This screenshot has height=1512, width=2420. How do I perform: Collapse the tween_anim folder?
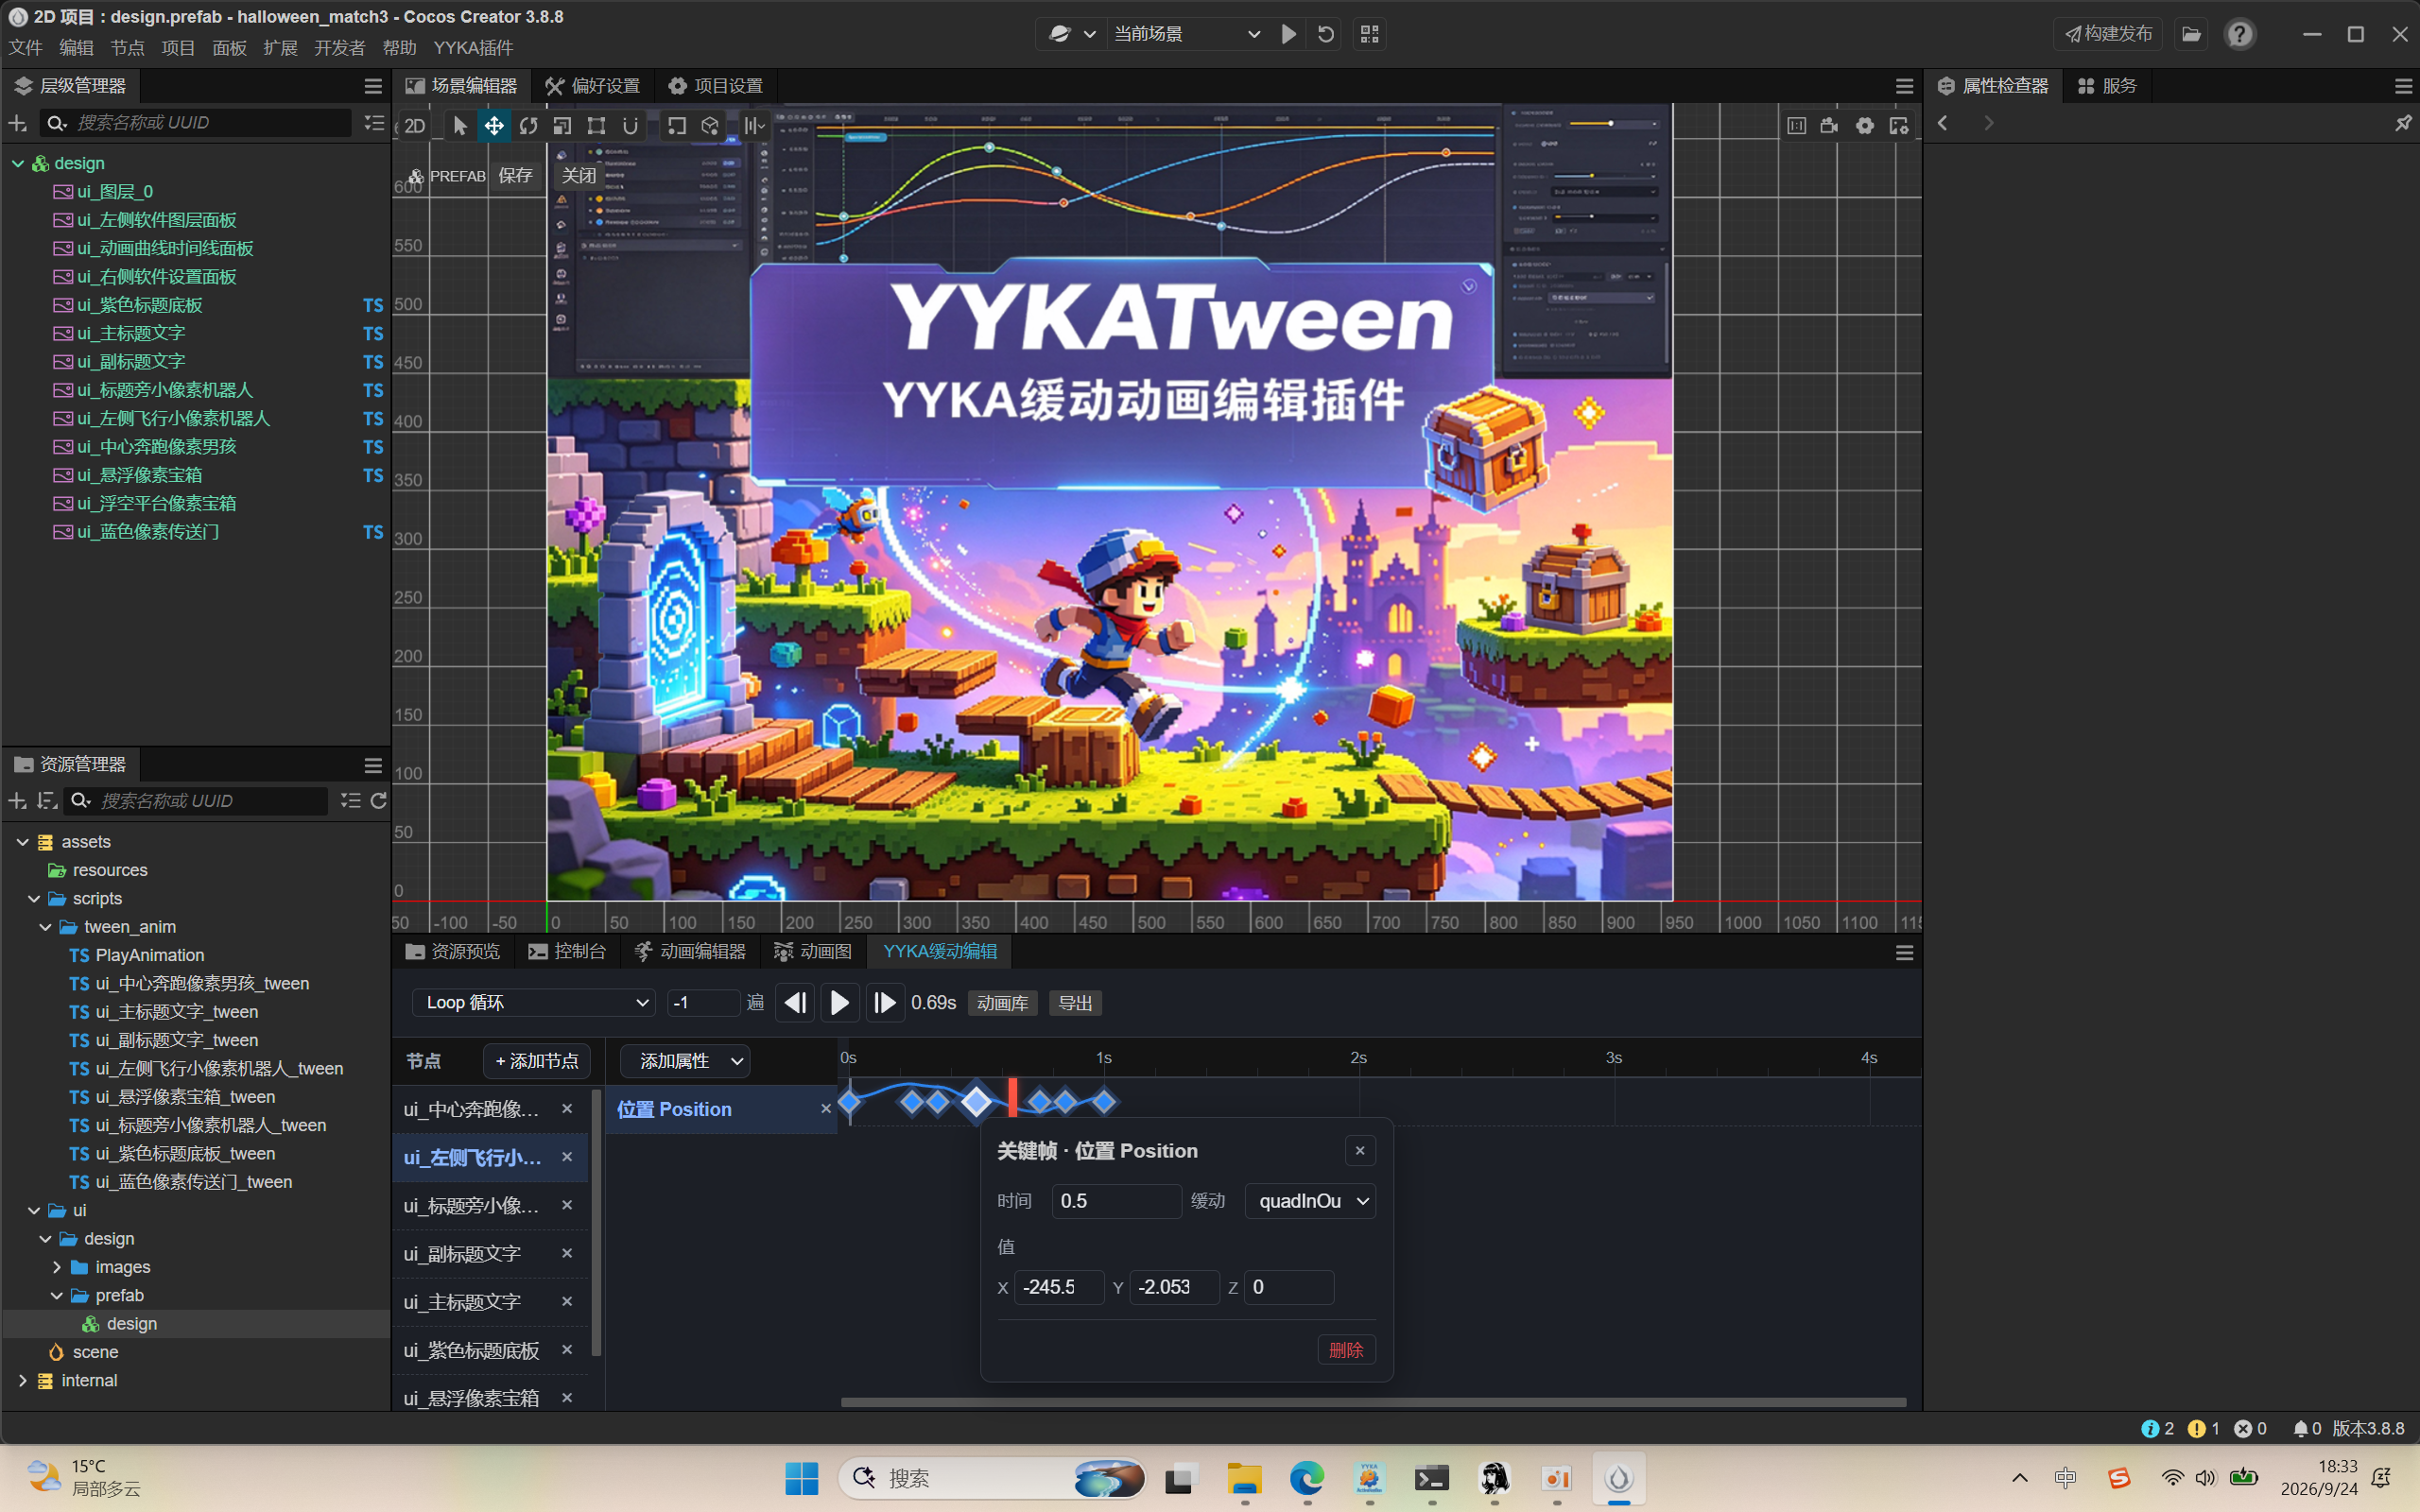tap(45, 927)
